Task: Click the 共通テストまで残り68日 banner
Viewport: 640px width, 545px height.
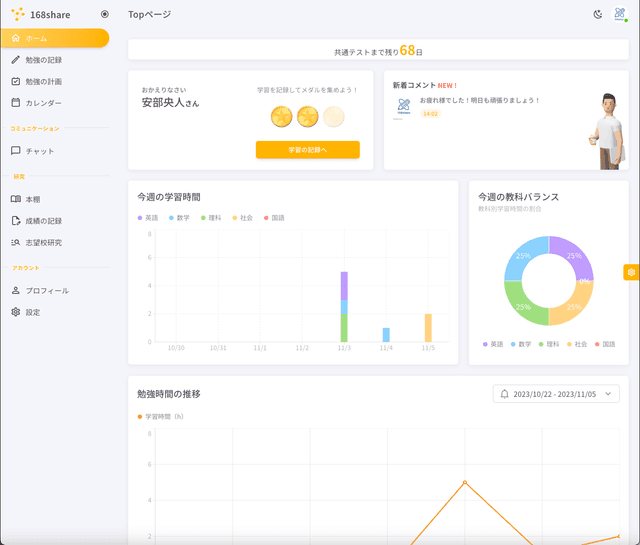Action: 378,50
